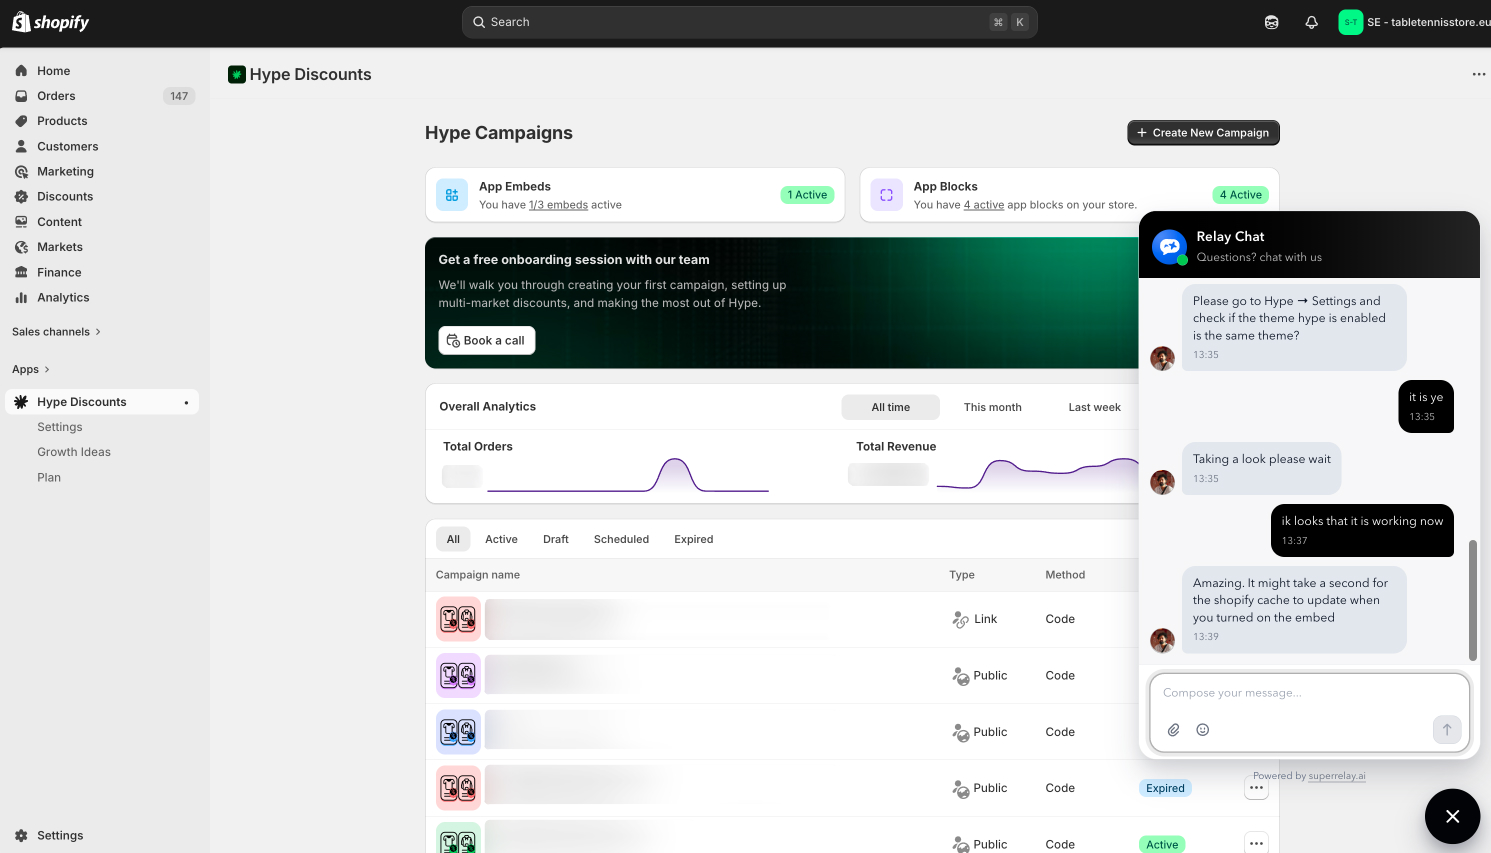Expand the Sales channels section

coord(56,332)
